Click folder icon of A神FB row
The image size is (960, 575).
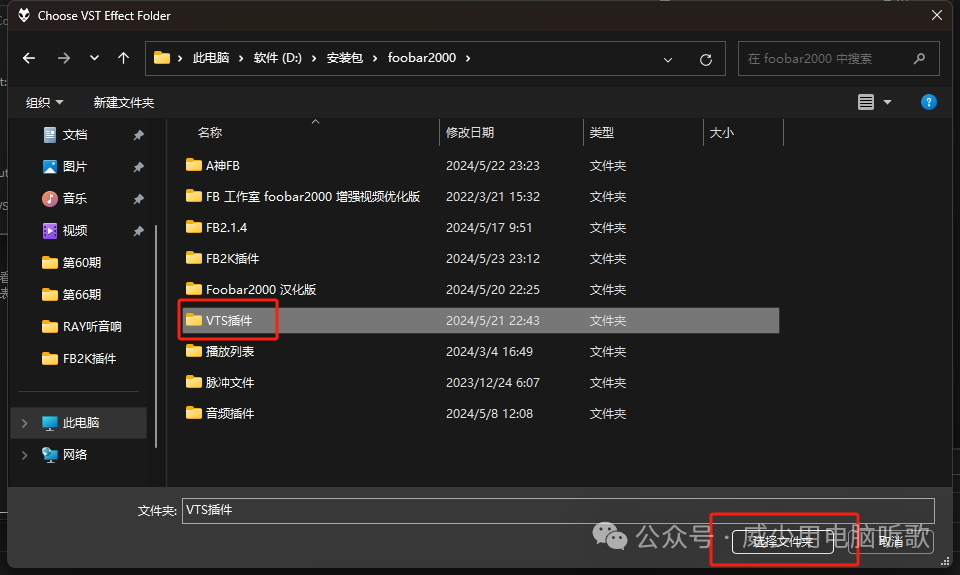coord(193,165)
